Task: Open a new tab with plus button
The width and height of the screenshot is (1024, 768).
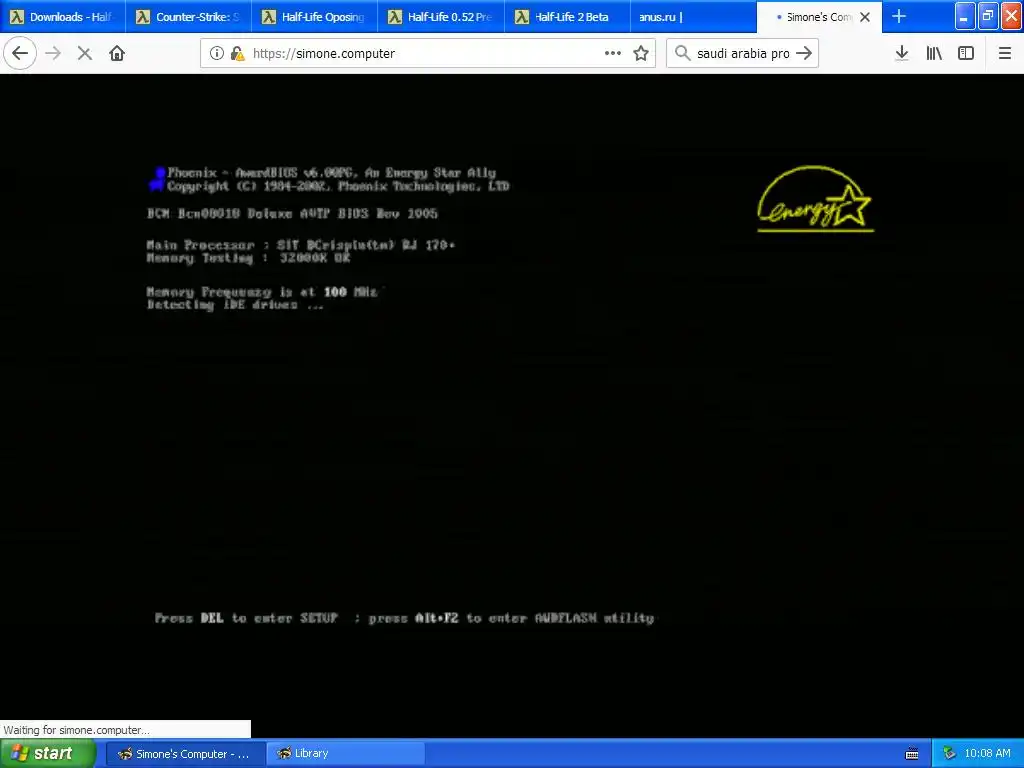Action: [x=899, y=16]
